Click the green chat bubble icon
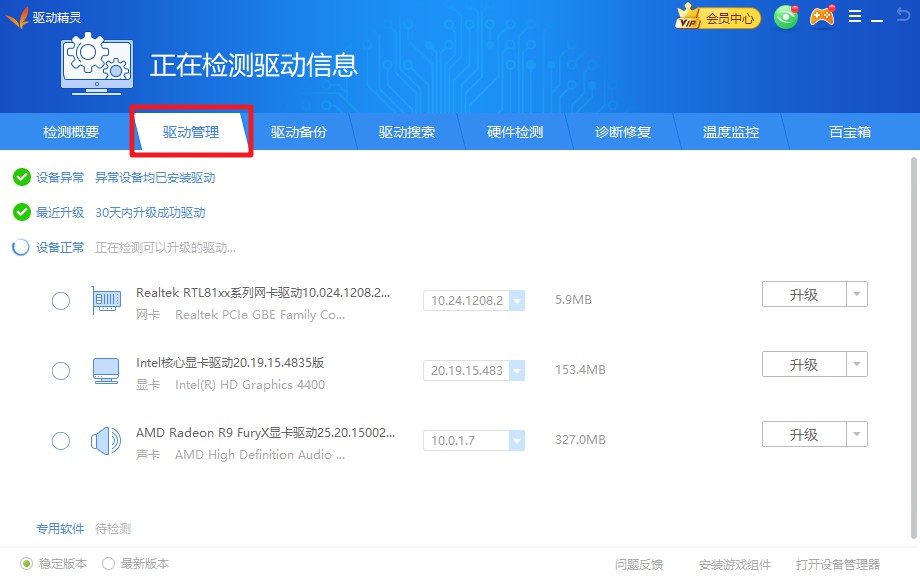 click(786, 17)
